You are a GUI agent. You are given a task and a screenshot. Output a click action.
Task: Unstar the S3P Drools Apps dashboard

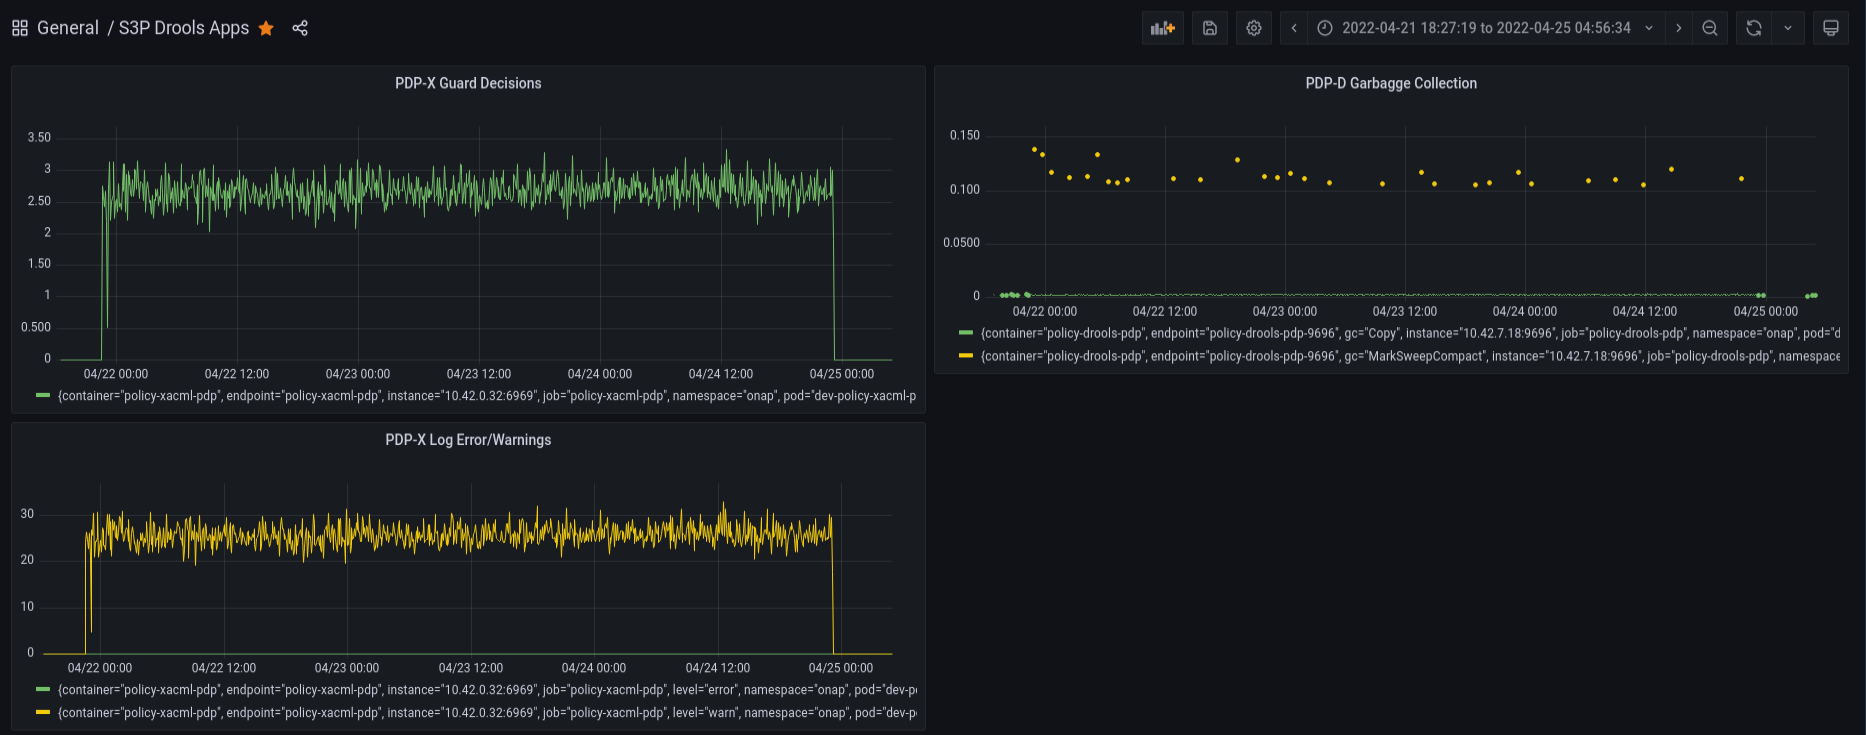(266, 28)
